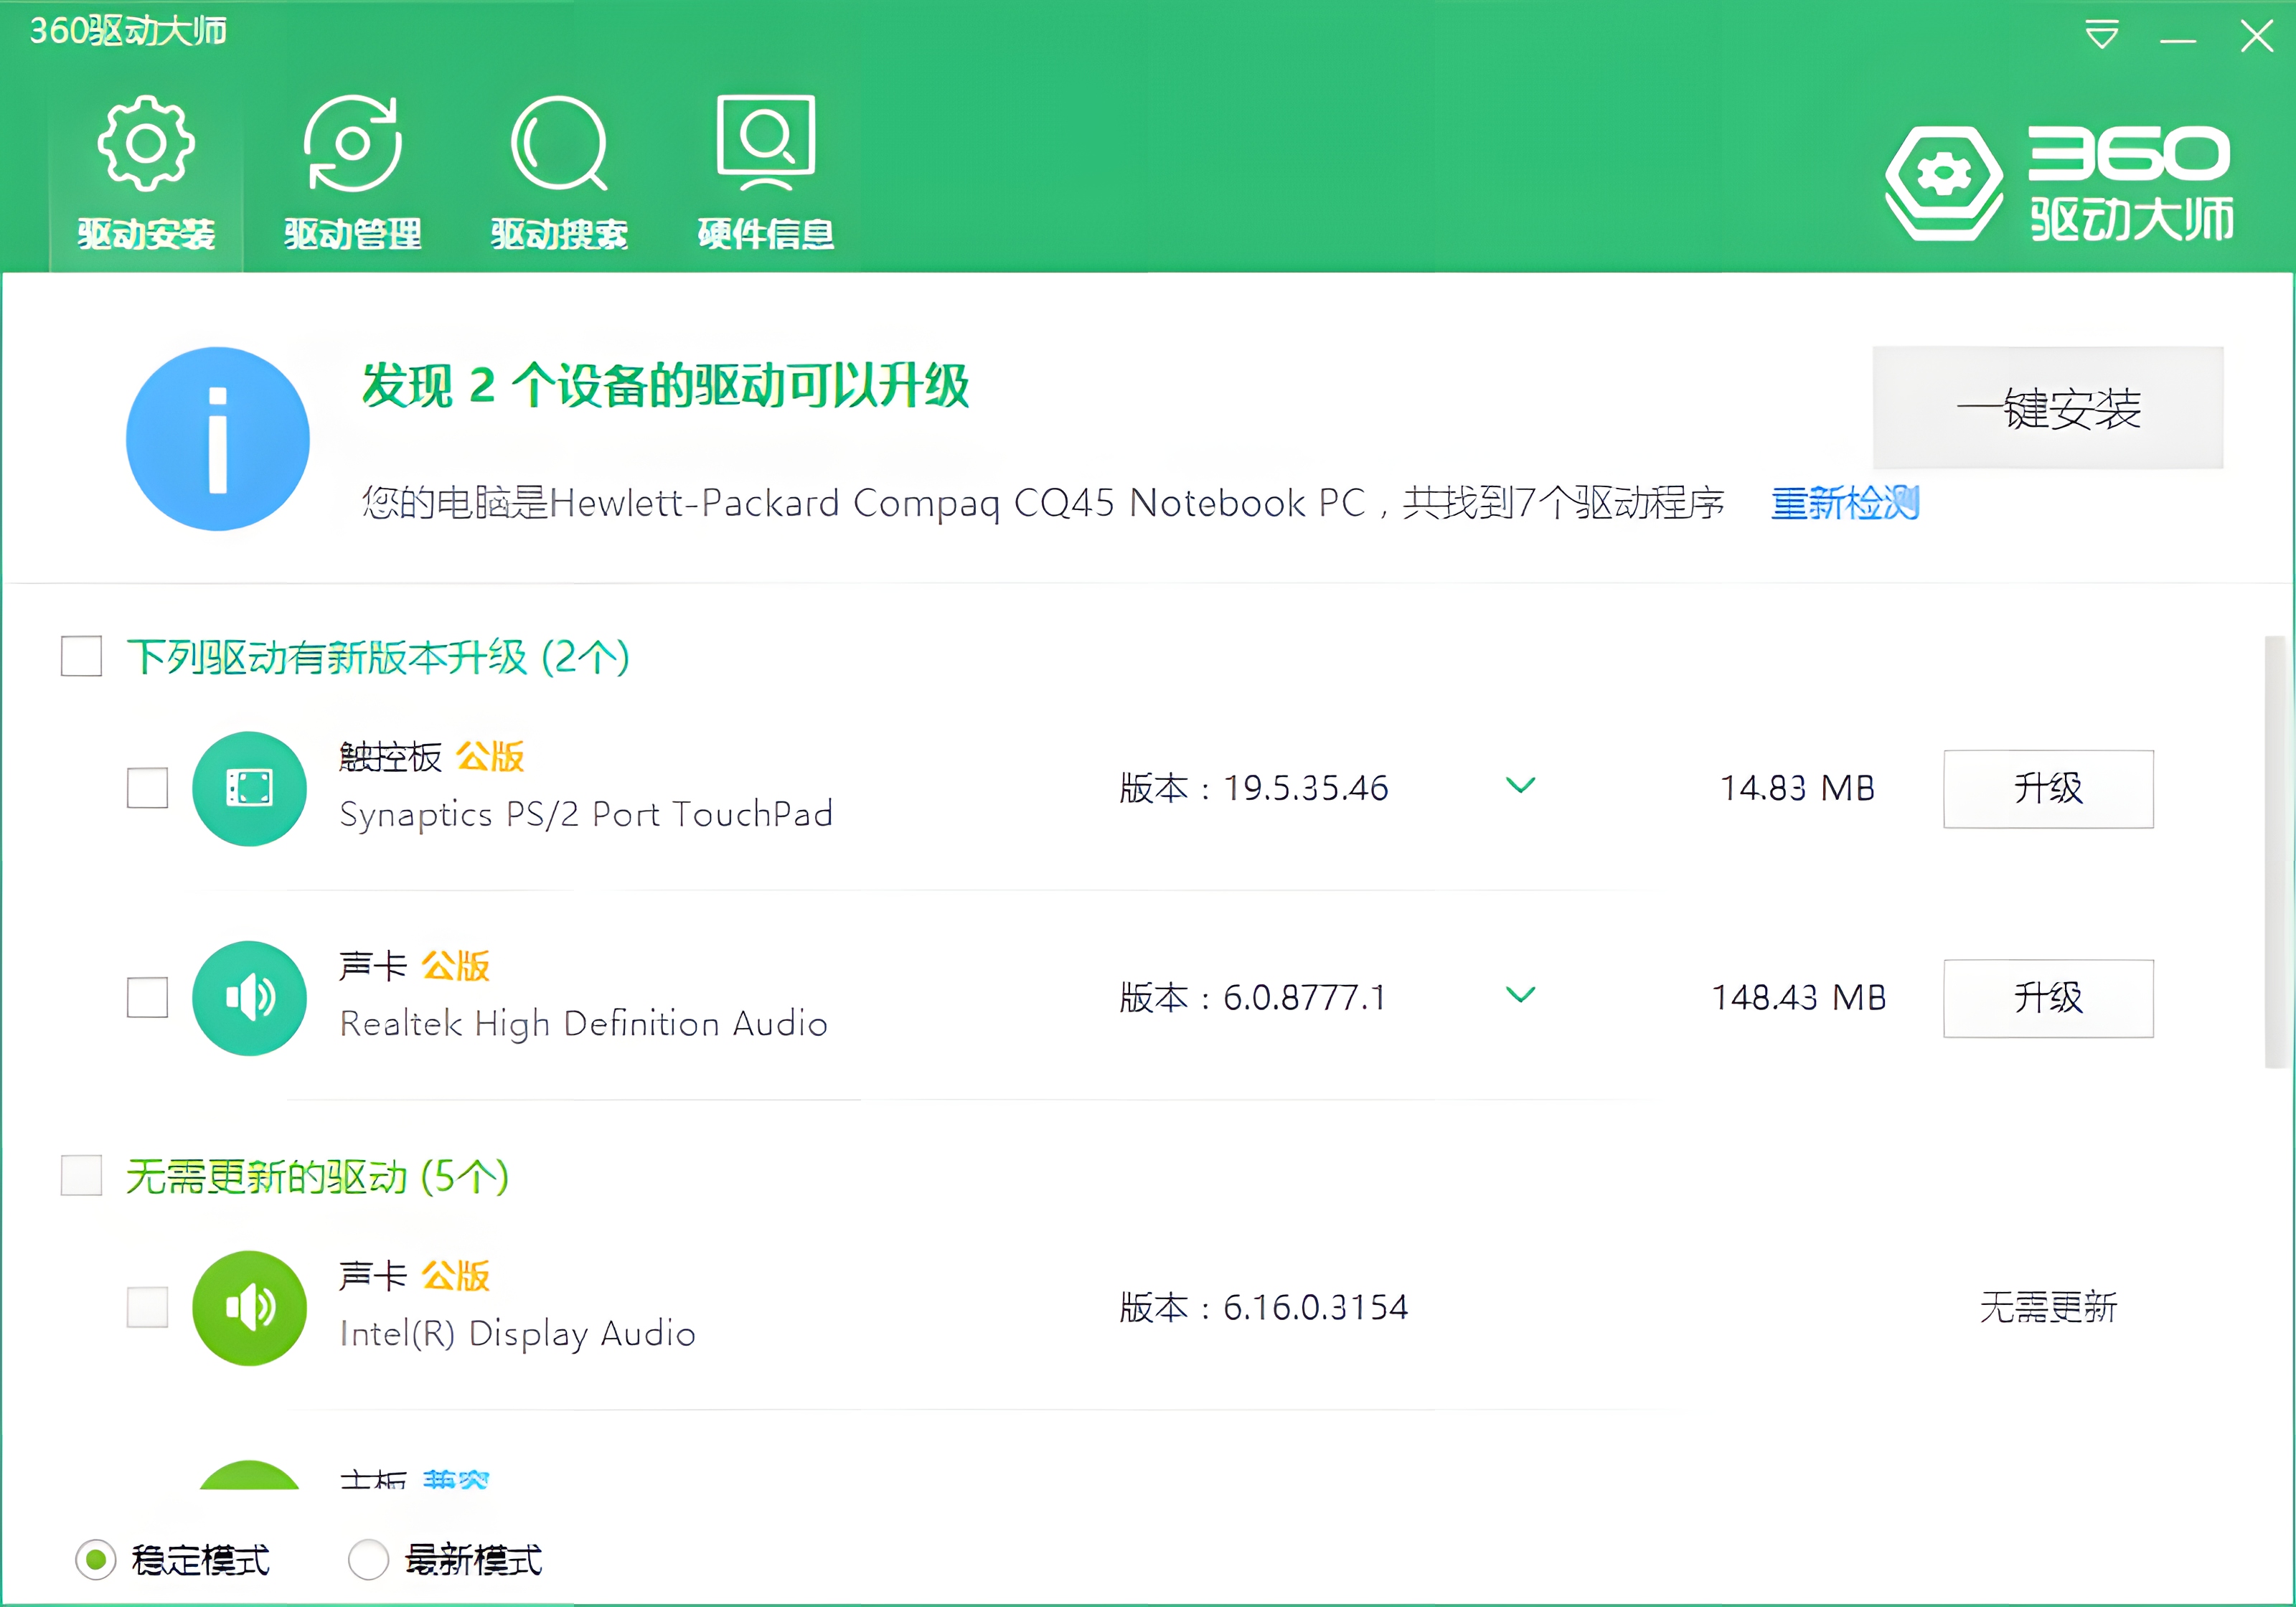The width and height of the screenshot is (2296, 1607).
Task: Click the 14.83 MB size text
Action: point(1797,788)
